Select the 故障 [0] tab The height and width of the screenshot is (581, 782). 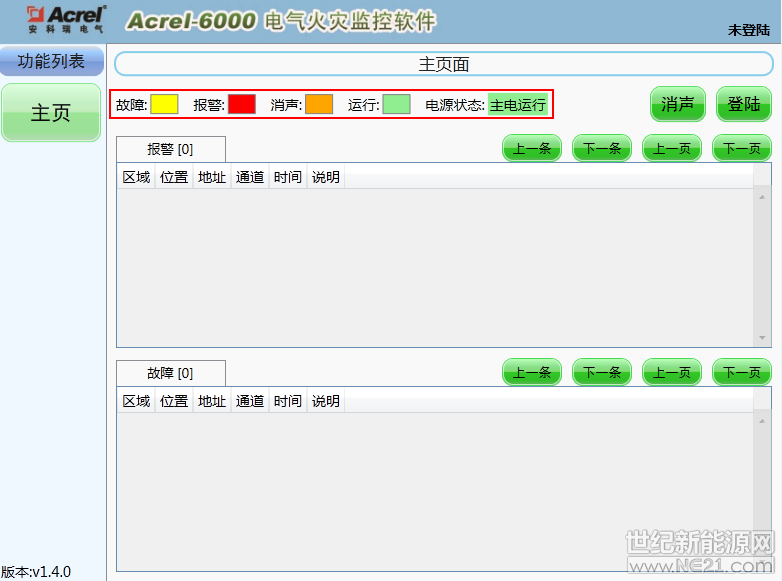coord(171,373)
